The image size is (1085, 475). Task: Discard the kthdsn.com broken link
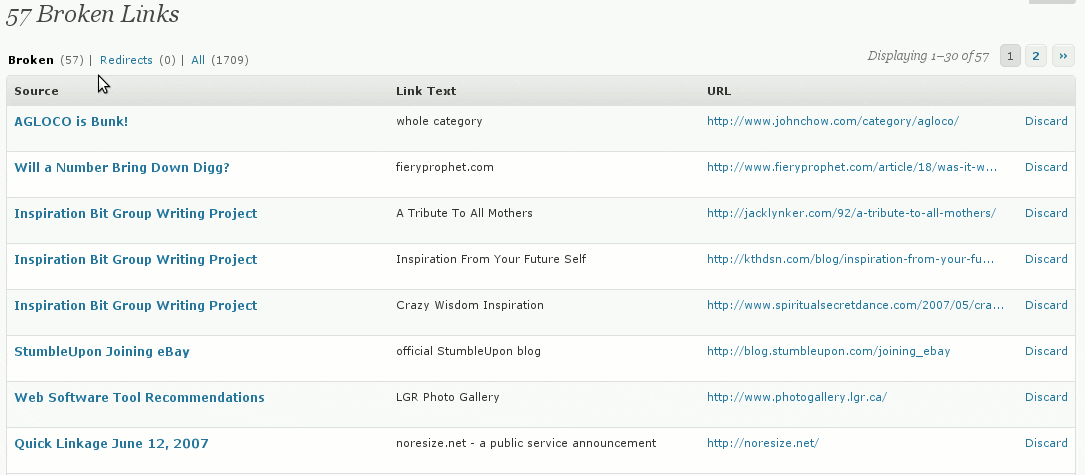(1046, 259)
